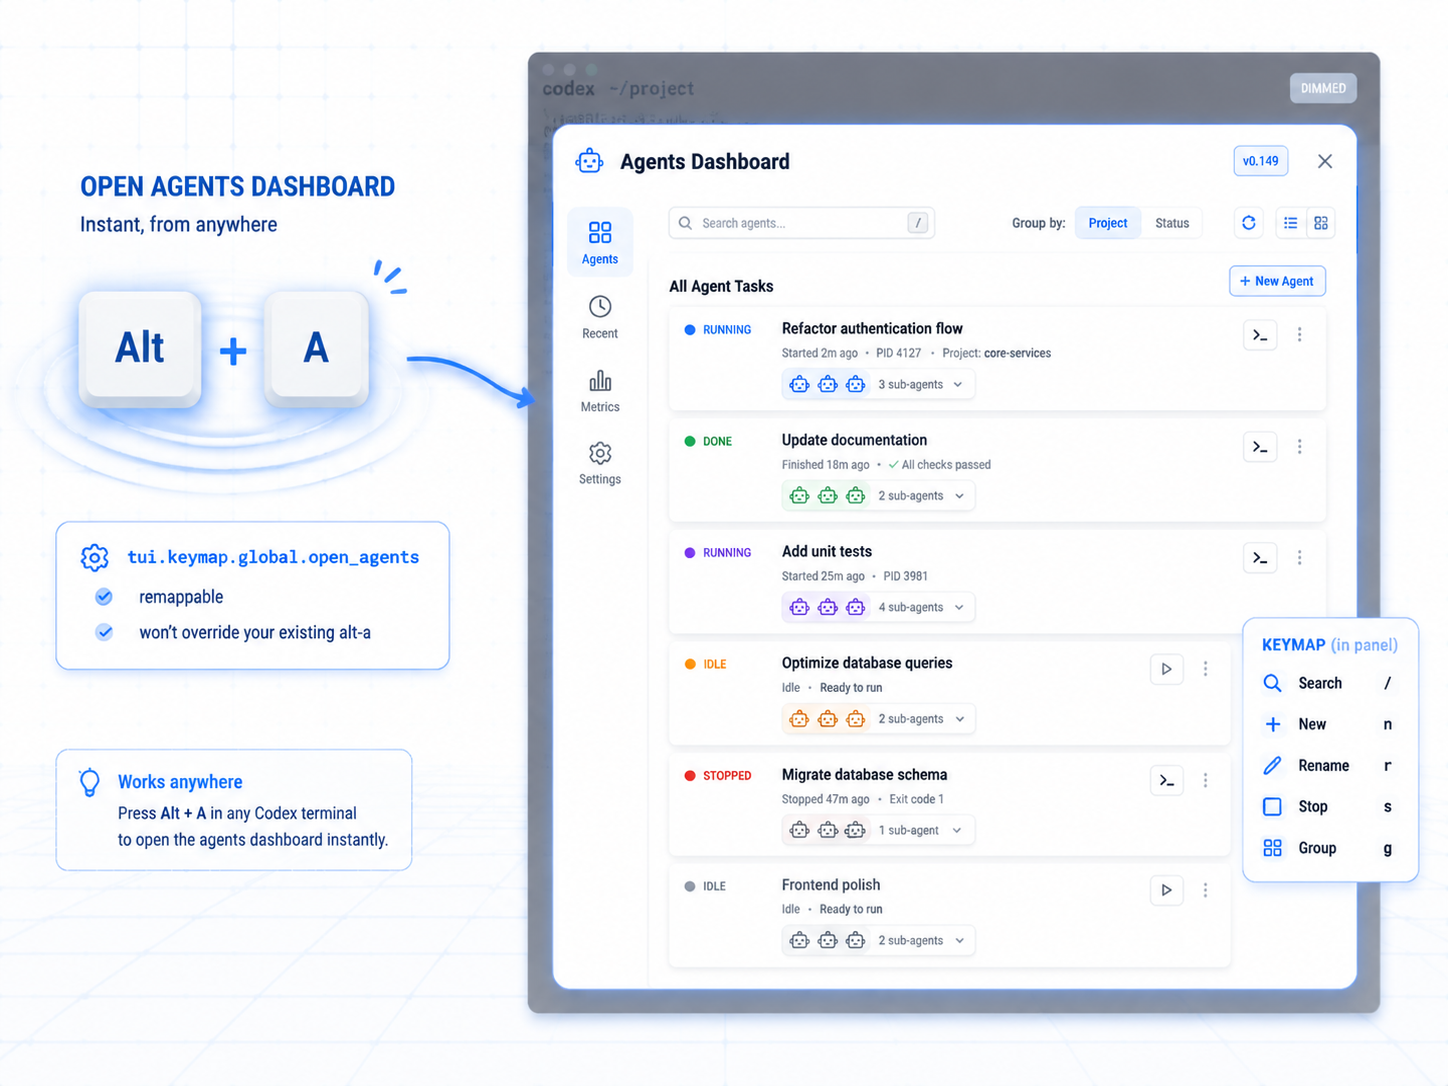
Task: Click the Update documentation title
Action: click(854, 440)
